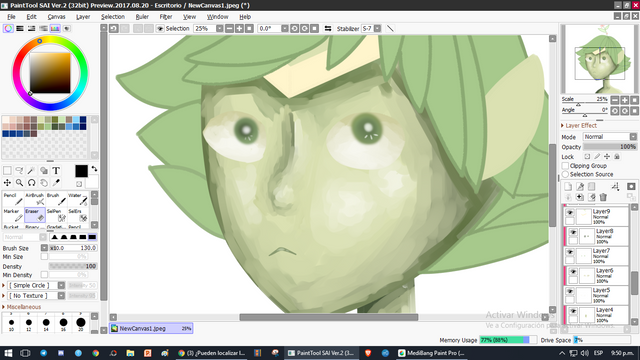Choose the Brush tool
This screenshot has height=360, width=640.
click(56, 199)
